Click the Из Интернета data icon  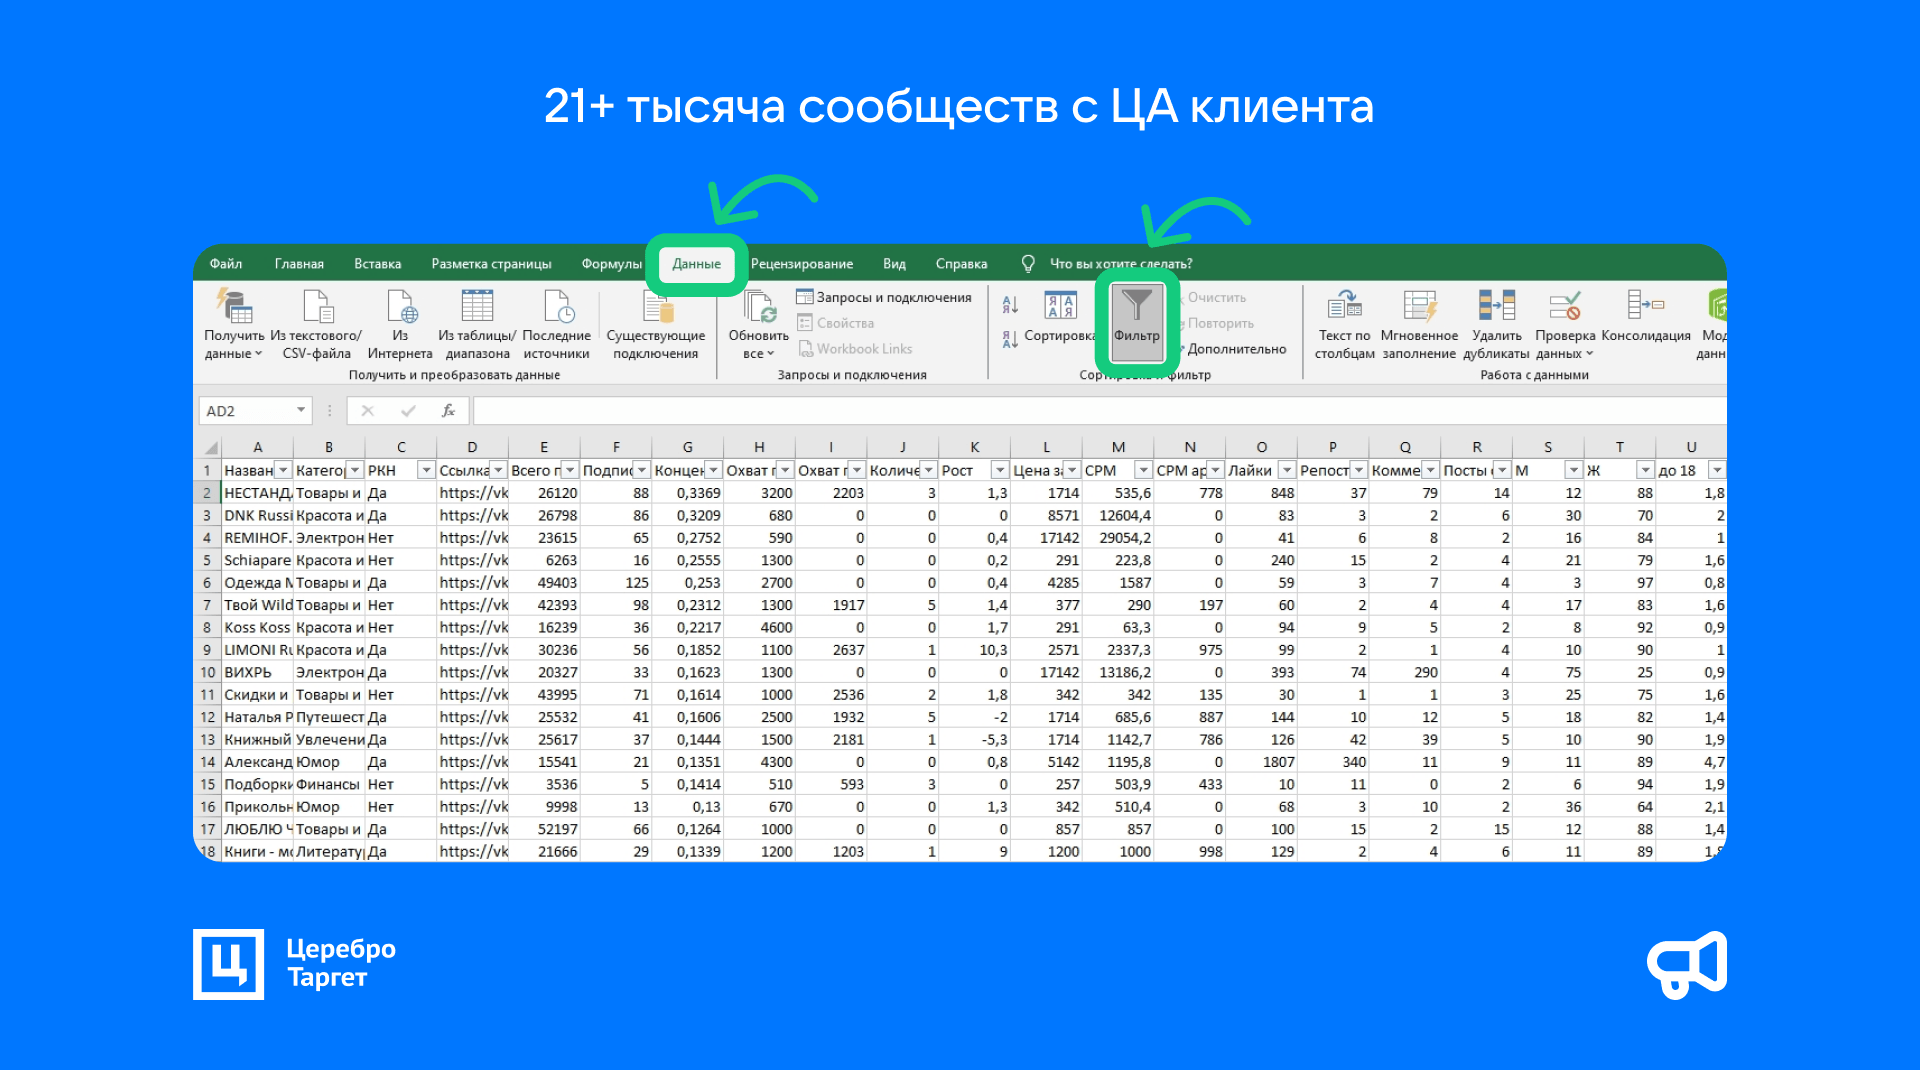coord(400,308)
